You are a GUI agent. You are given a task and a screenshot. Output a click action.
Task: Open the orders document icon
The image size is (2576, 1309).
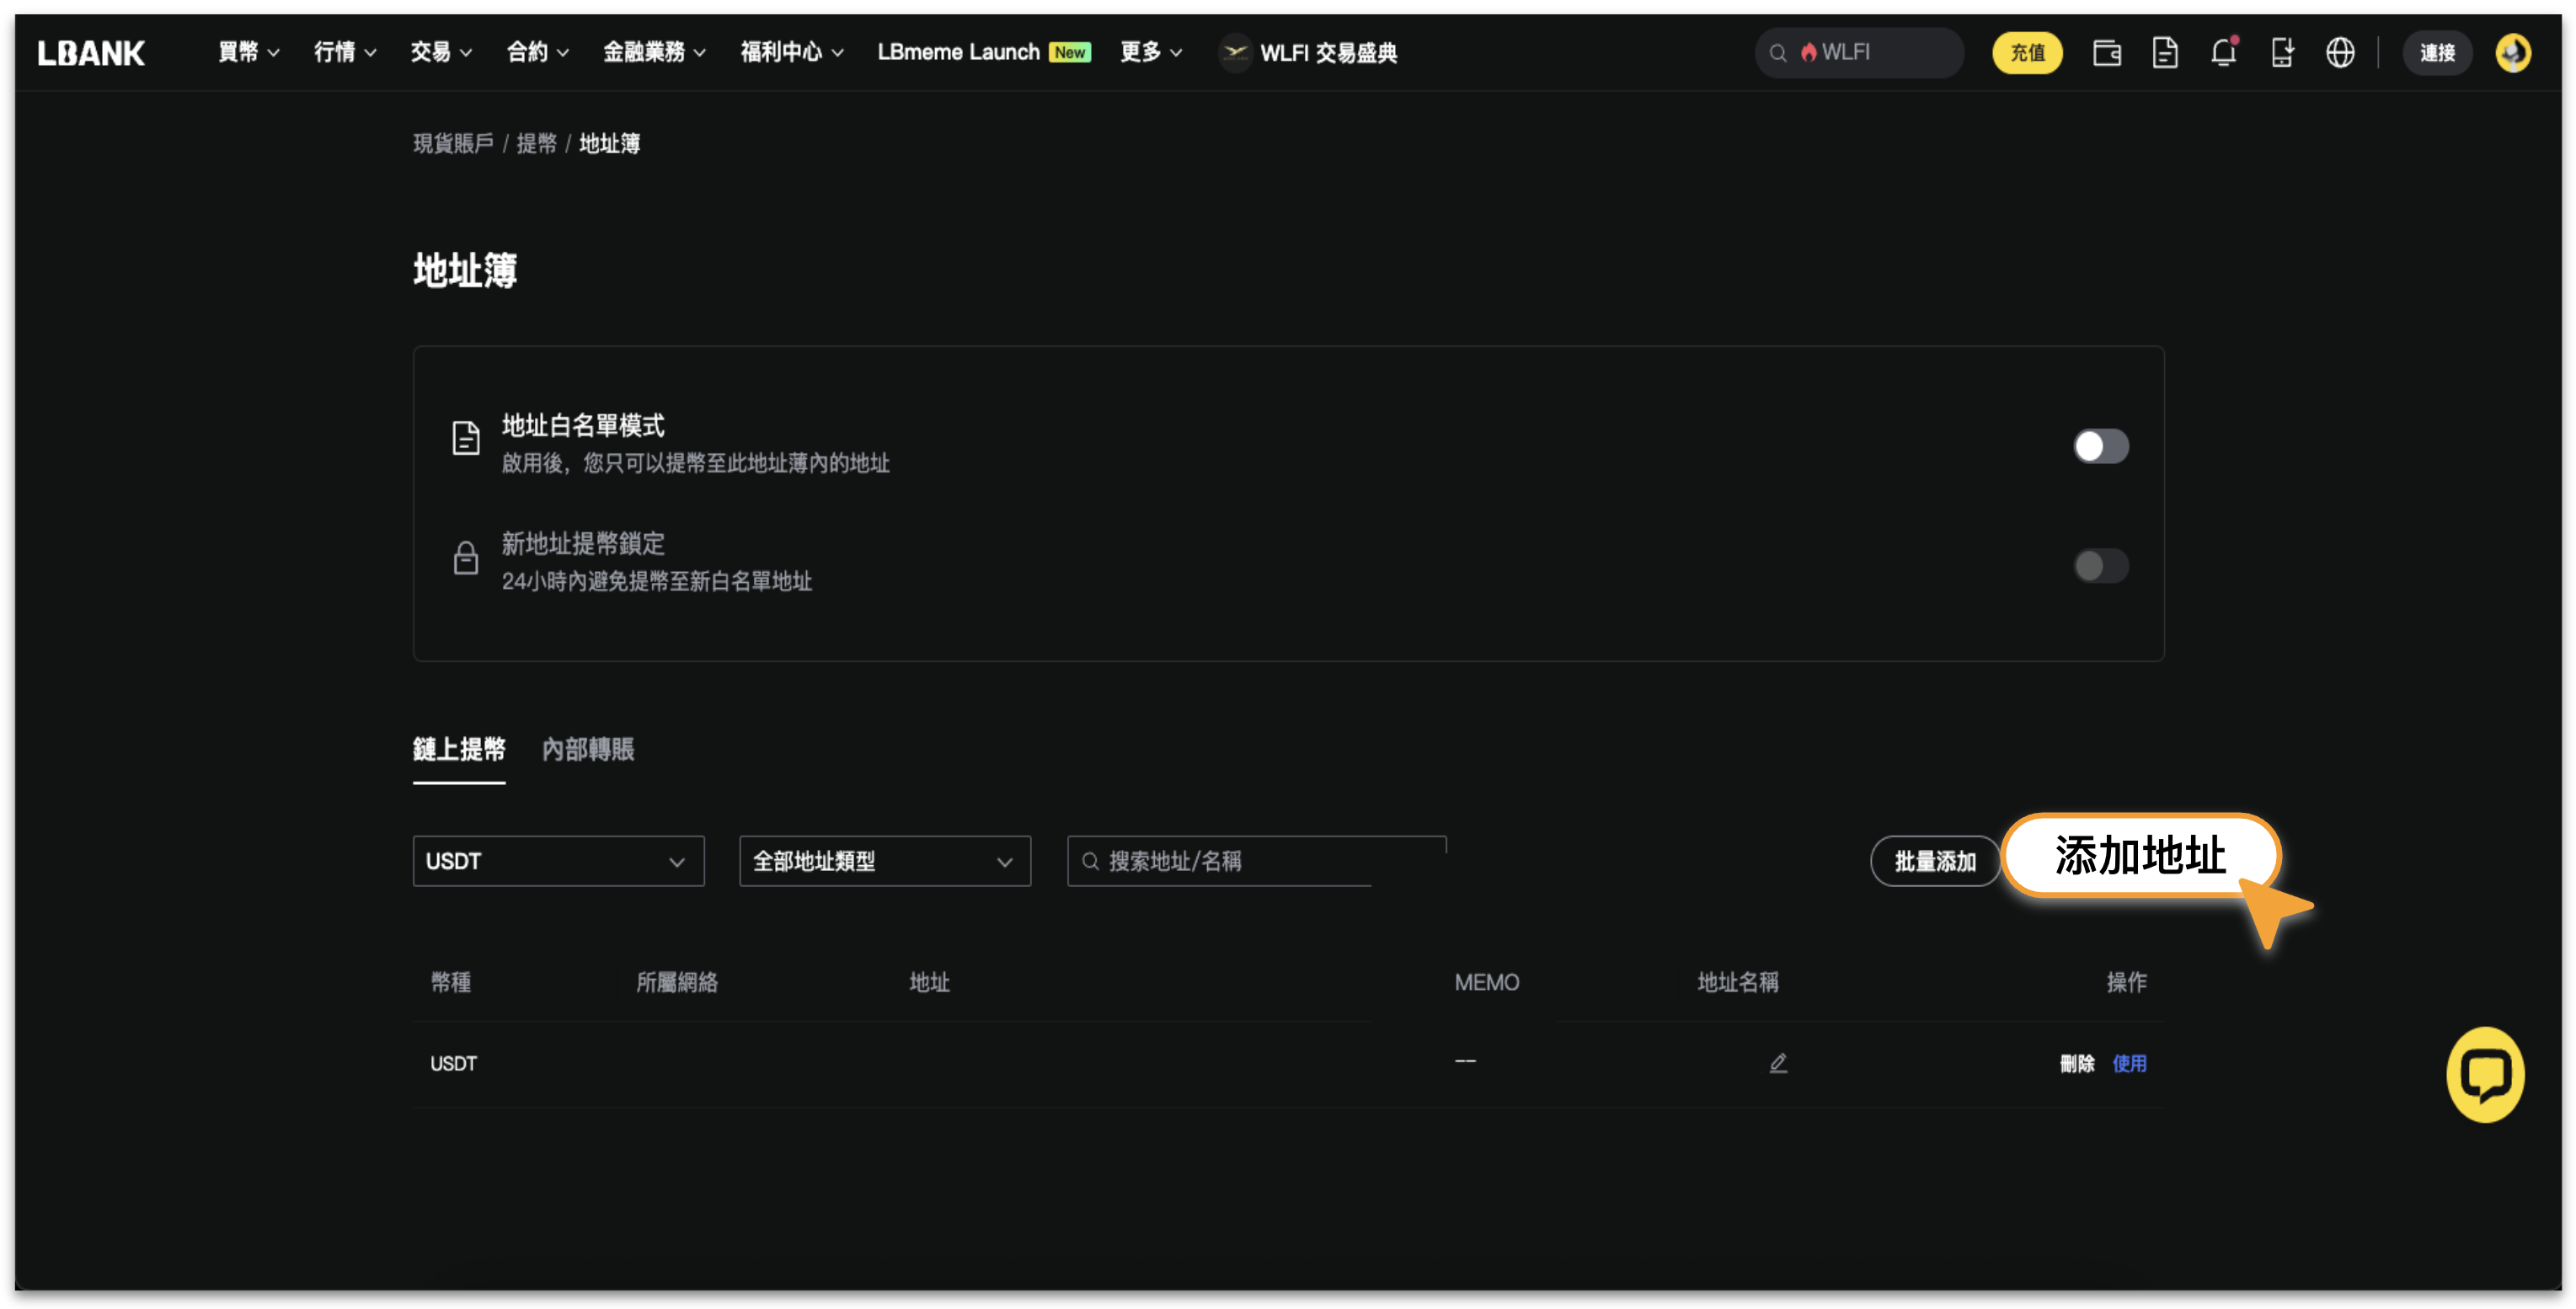click(2164, 52)
